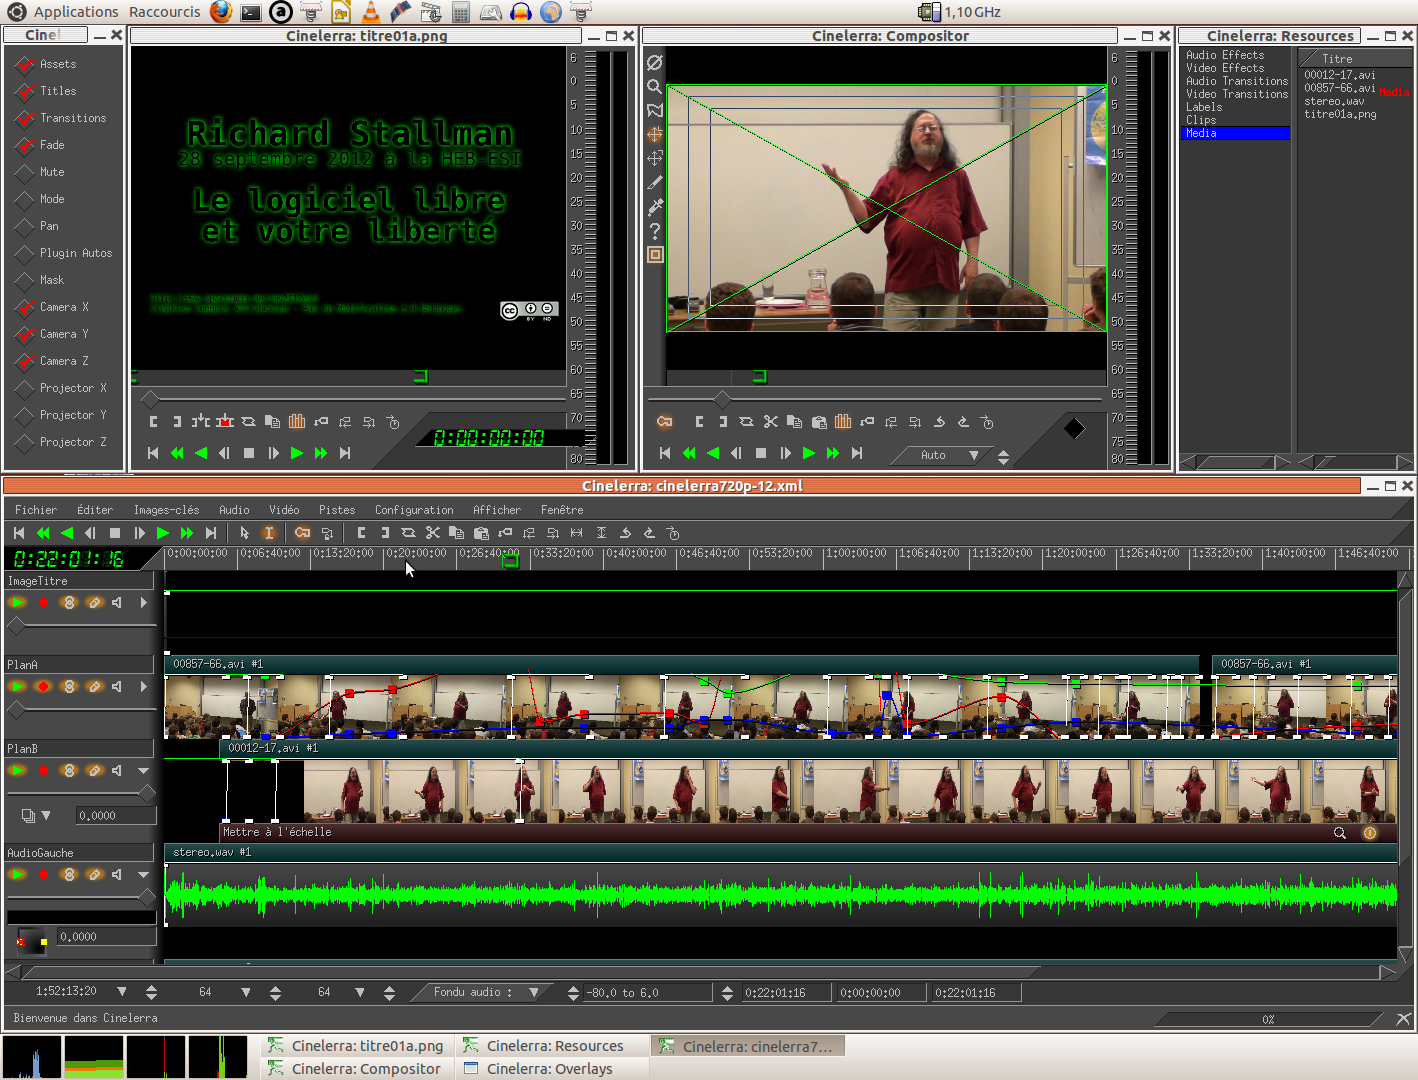1418x1080 pixels.
Task: Enable the Mute overlay checkbox
Action: coord(25,173)
